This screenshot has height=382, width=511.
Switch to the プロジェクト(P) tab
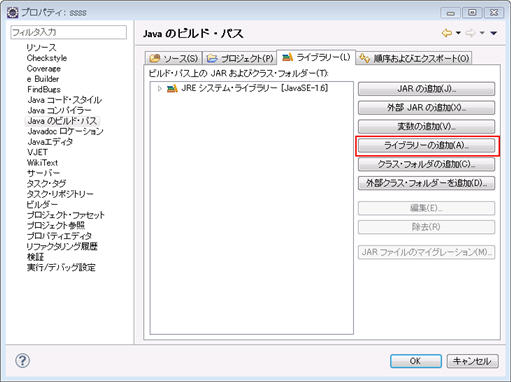(x=240, y=58)
